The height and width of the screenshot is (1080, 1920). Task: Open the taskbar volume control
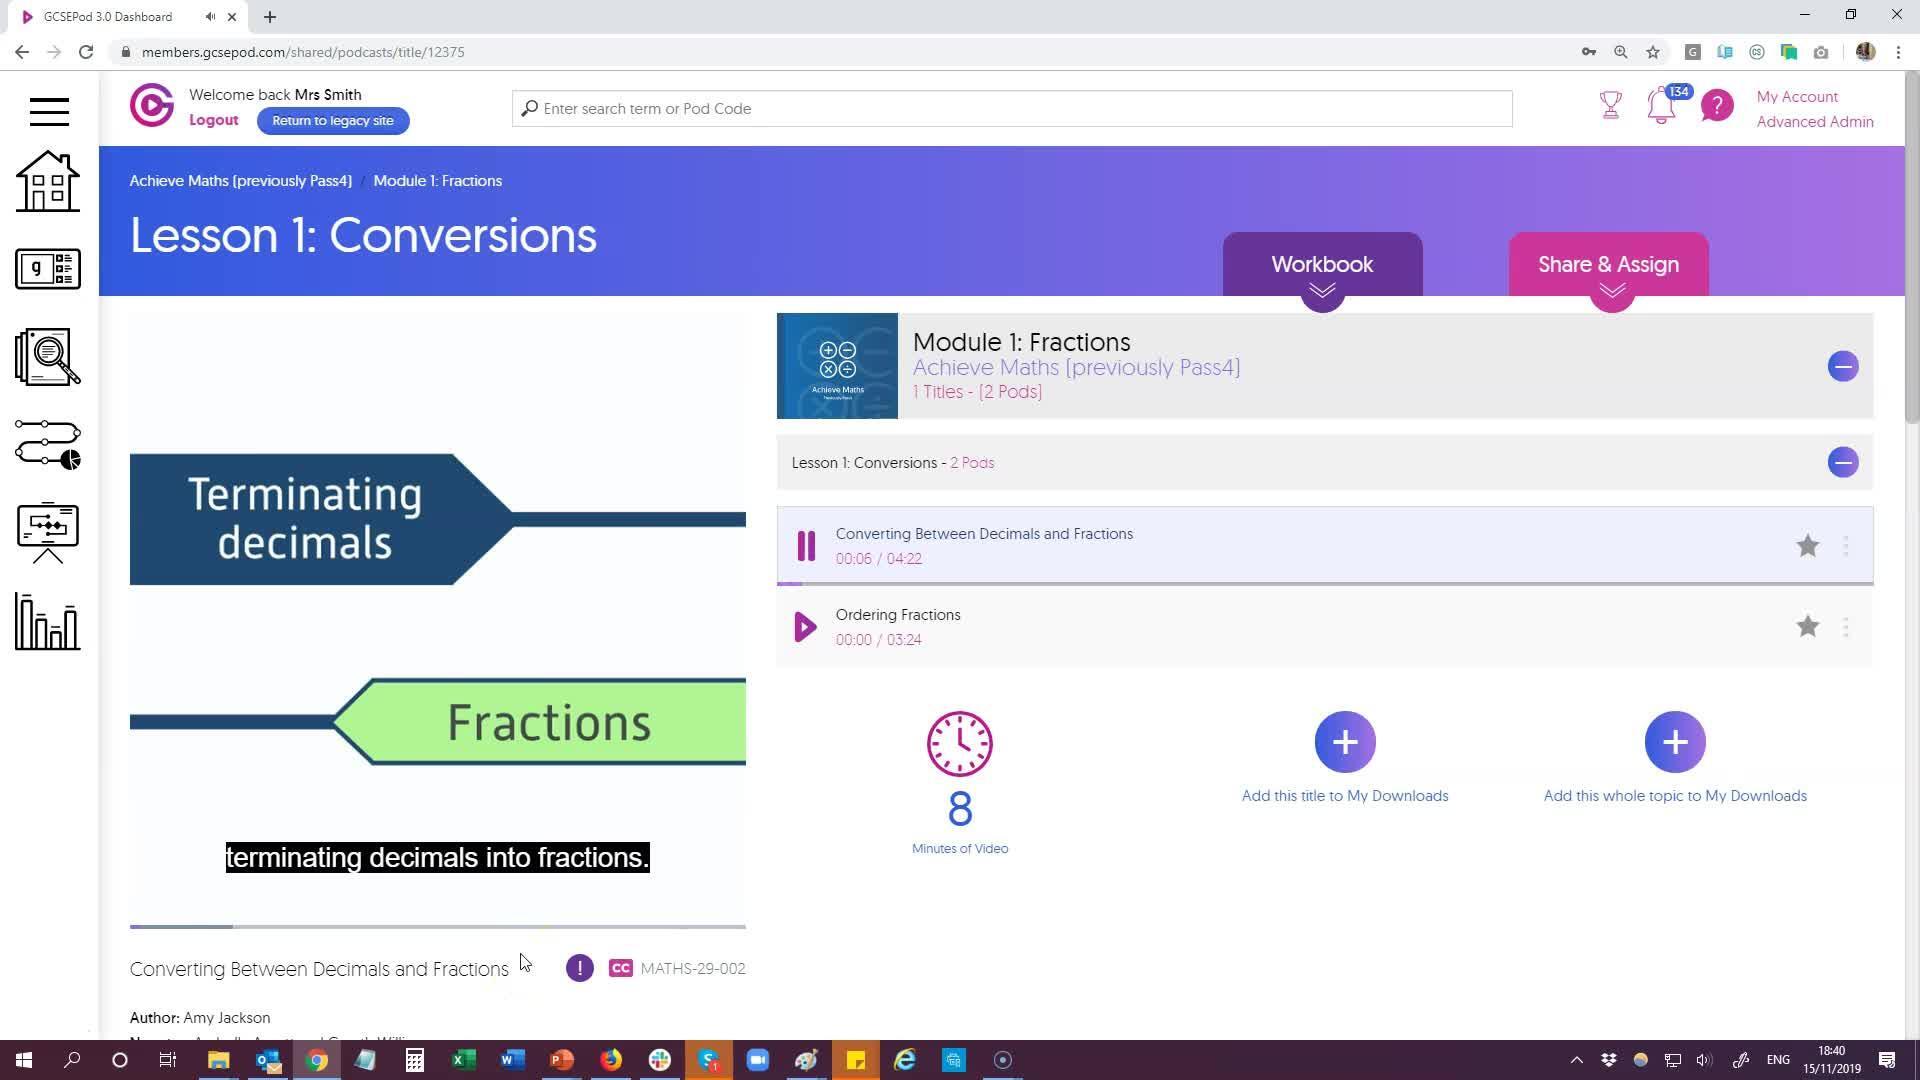tap(1705, 1060)
